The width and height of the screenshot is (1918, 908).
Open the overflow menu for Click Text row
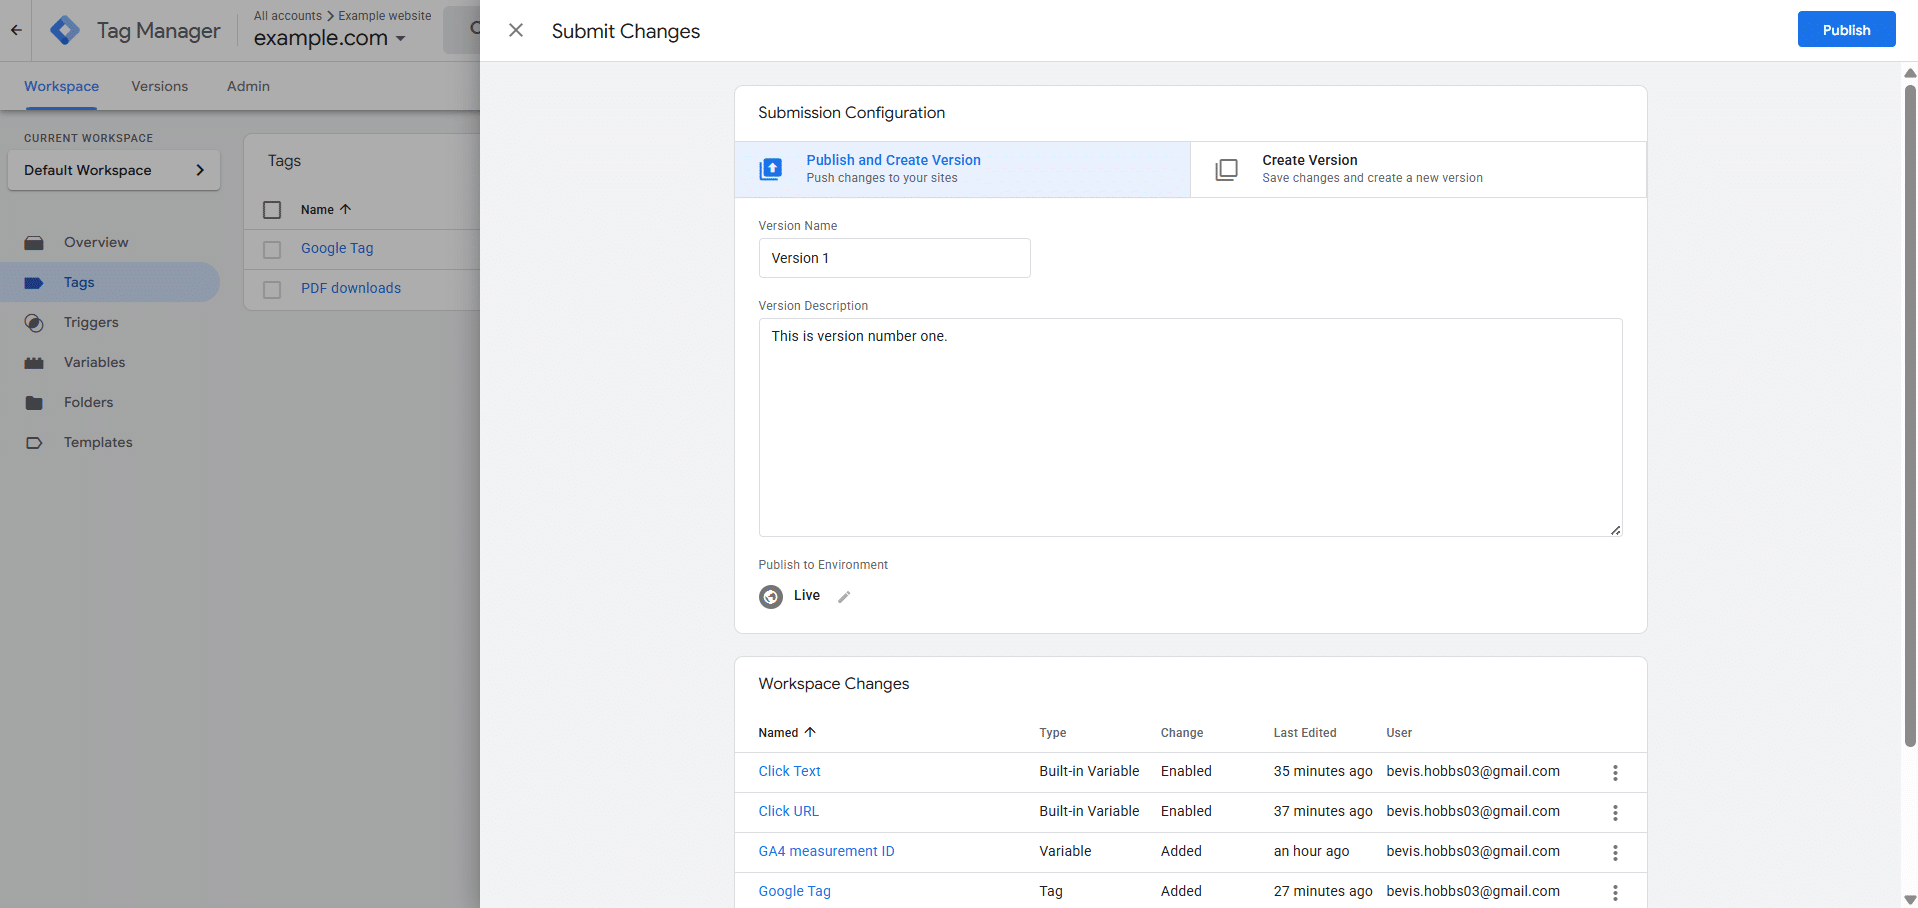[1614, 772]
